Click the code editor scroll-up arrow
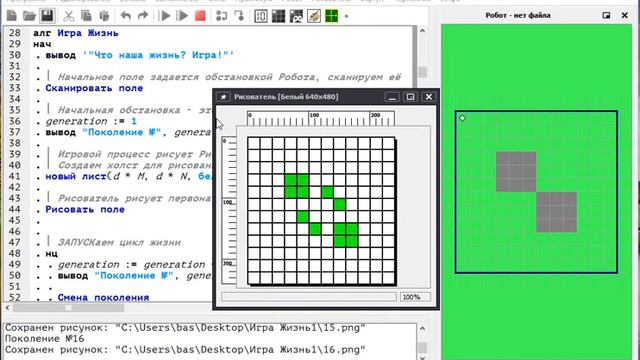640x360 pixels. (x=422, y=31)
